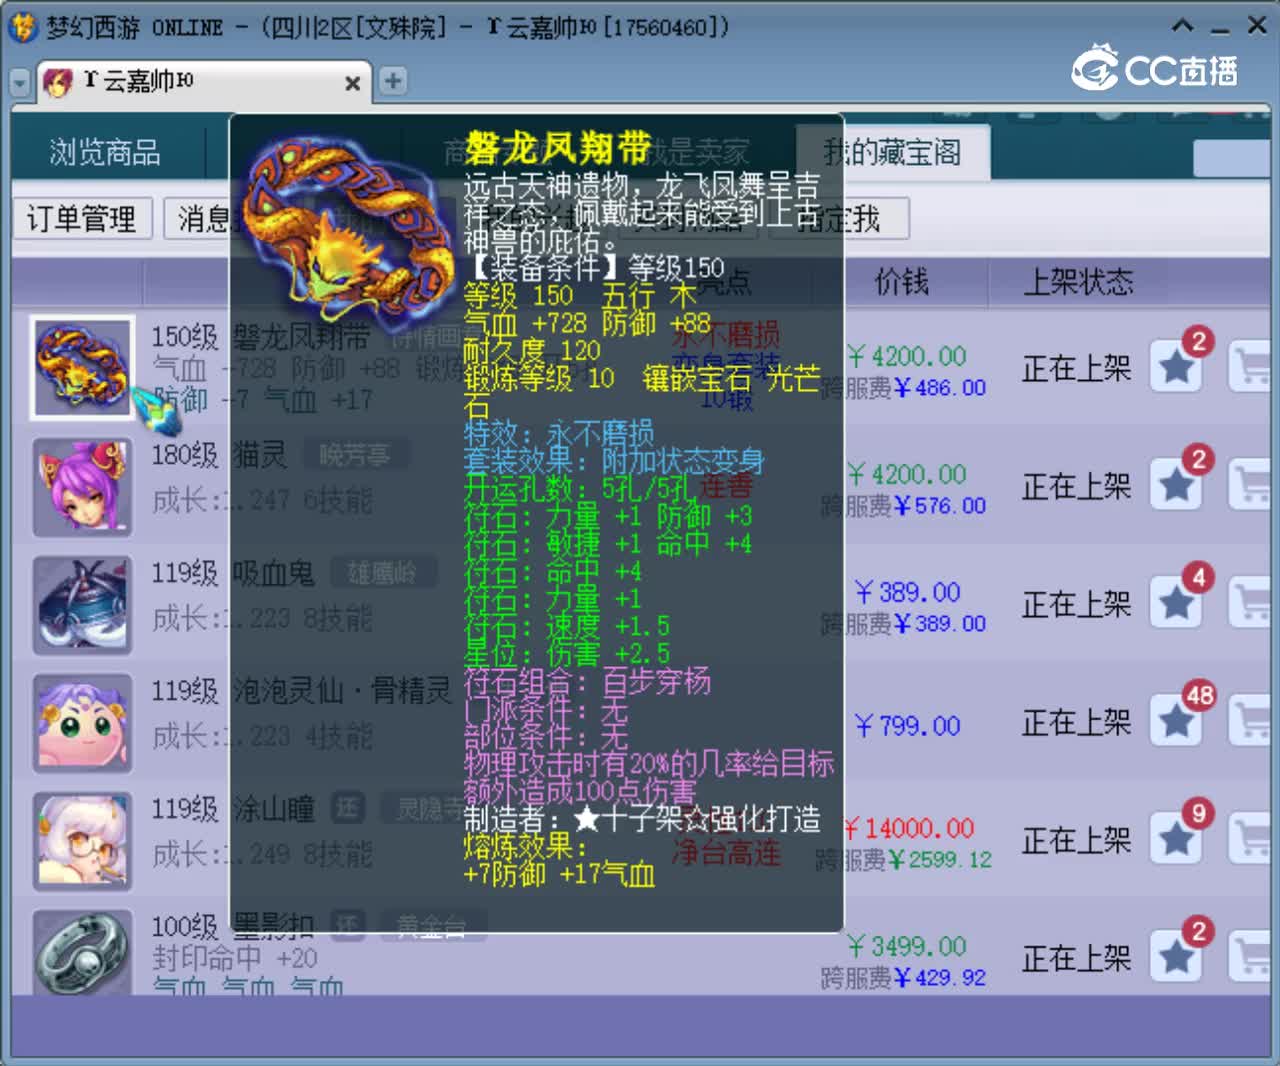Image resolution: width=1280 pixels, height=1066 pixels.
Task: Click 正在上架 status on 猫灵 row
Action: 1076,487
